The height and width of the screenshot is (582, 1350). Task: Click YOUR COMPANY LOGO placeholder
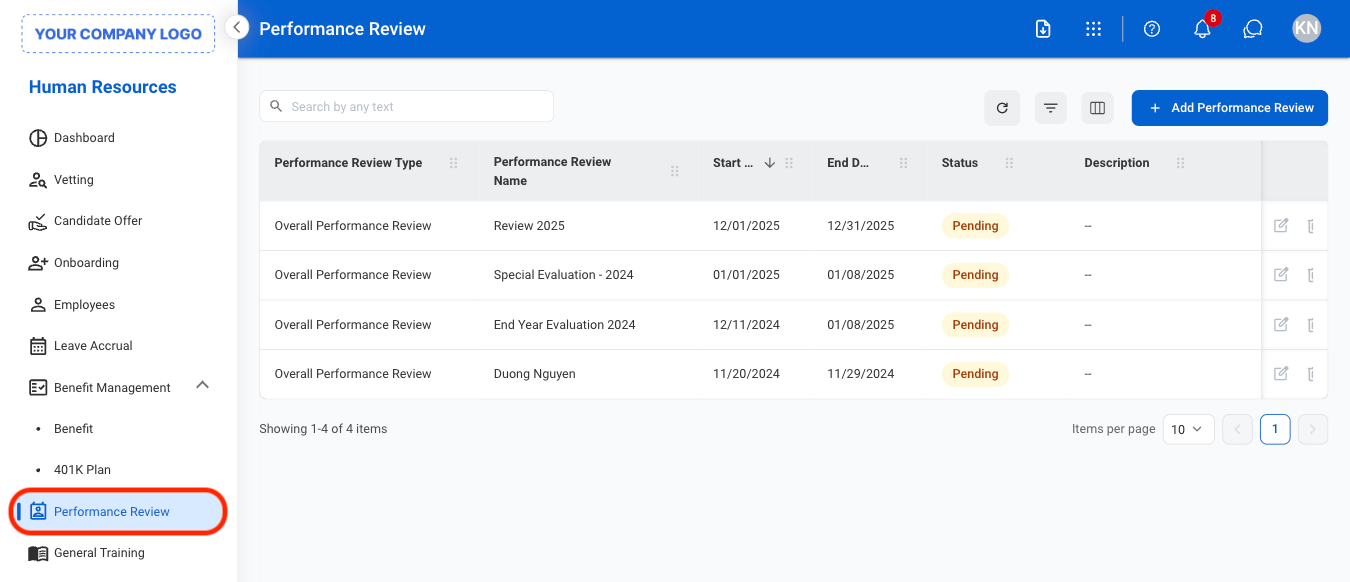[118, 33]
